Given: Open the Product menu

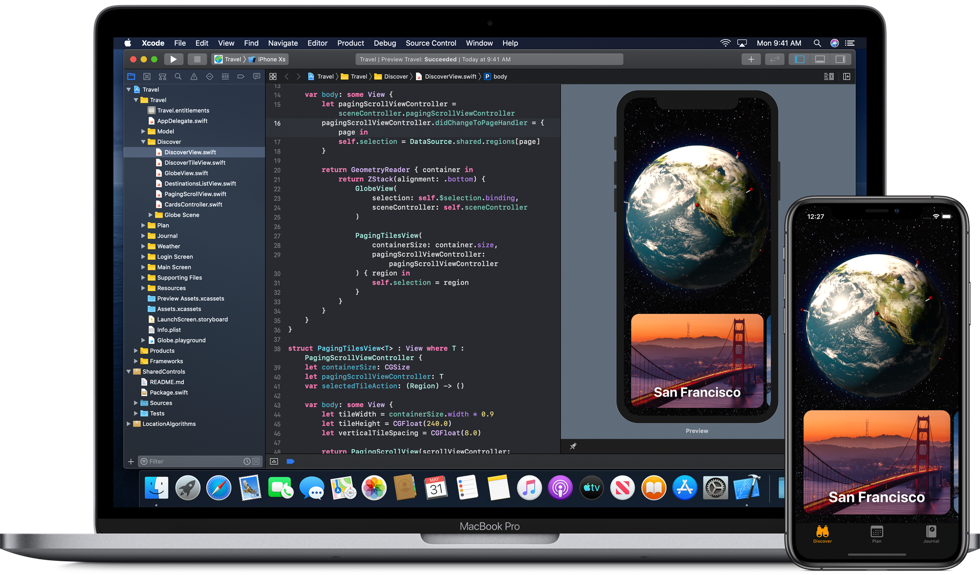Looking at the screenshot, I should coord(351,43).
